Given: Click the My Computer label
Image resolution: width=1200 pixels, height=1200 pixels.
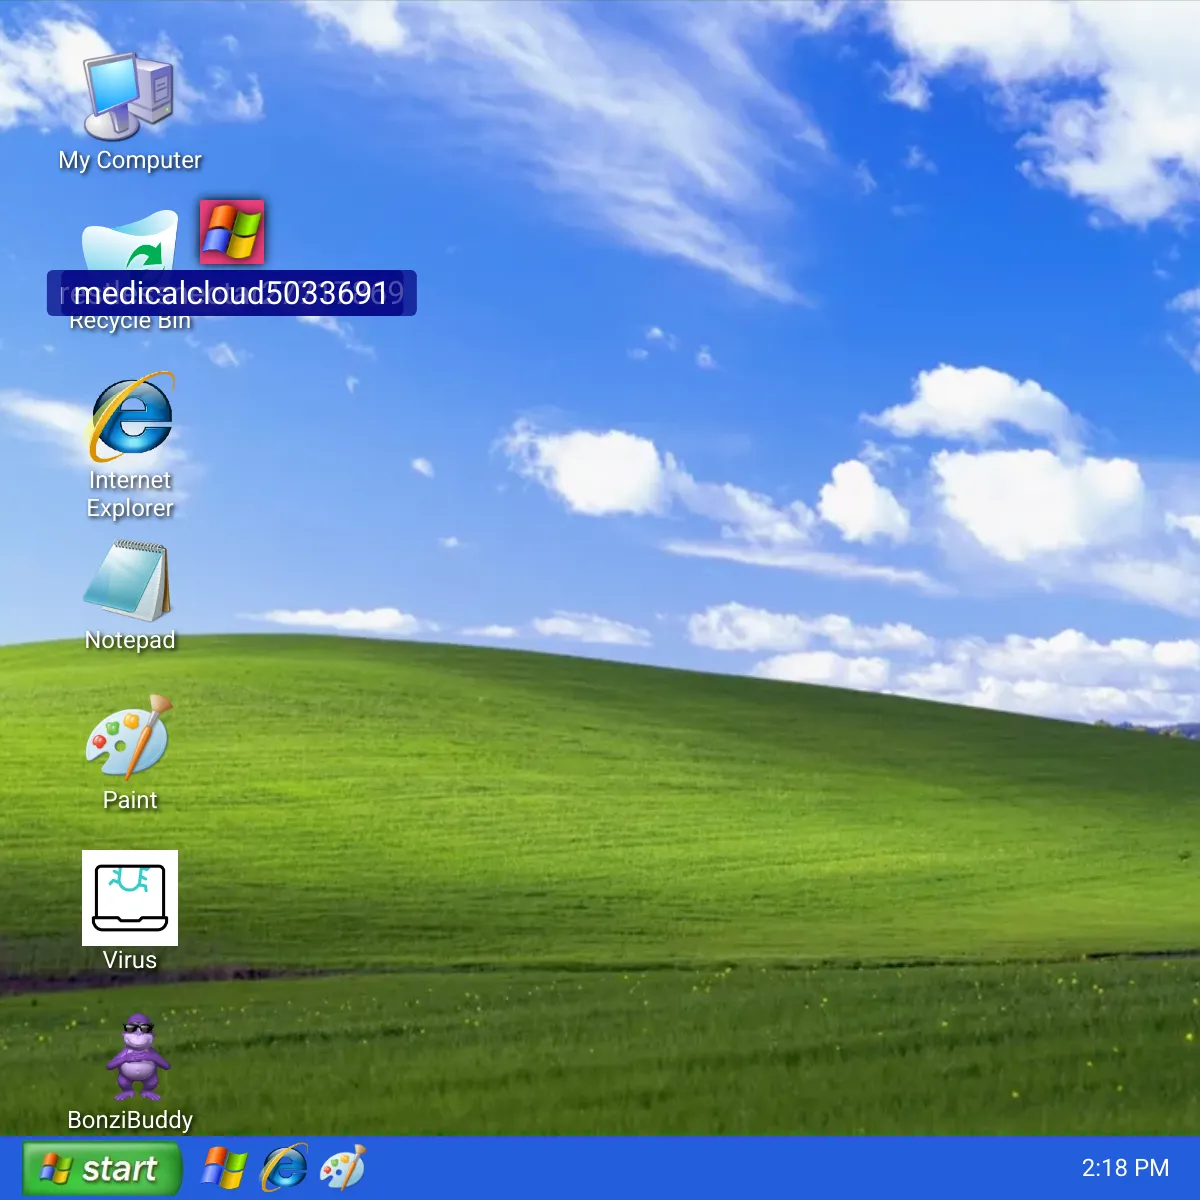Looking at the screenshot, I should tap(130, 158).
